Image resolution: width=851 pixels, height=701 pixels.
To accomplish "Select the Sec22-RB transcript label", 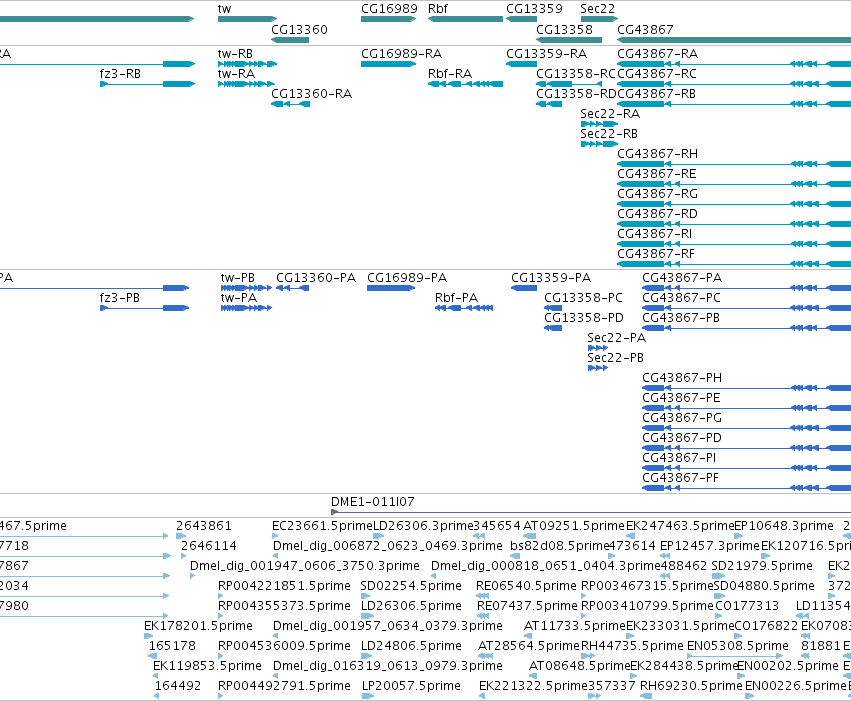I will [609, 134].
